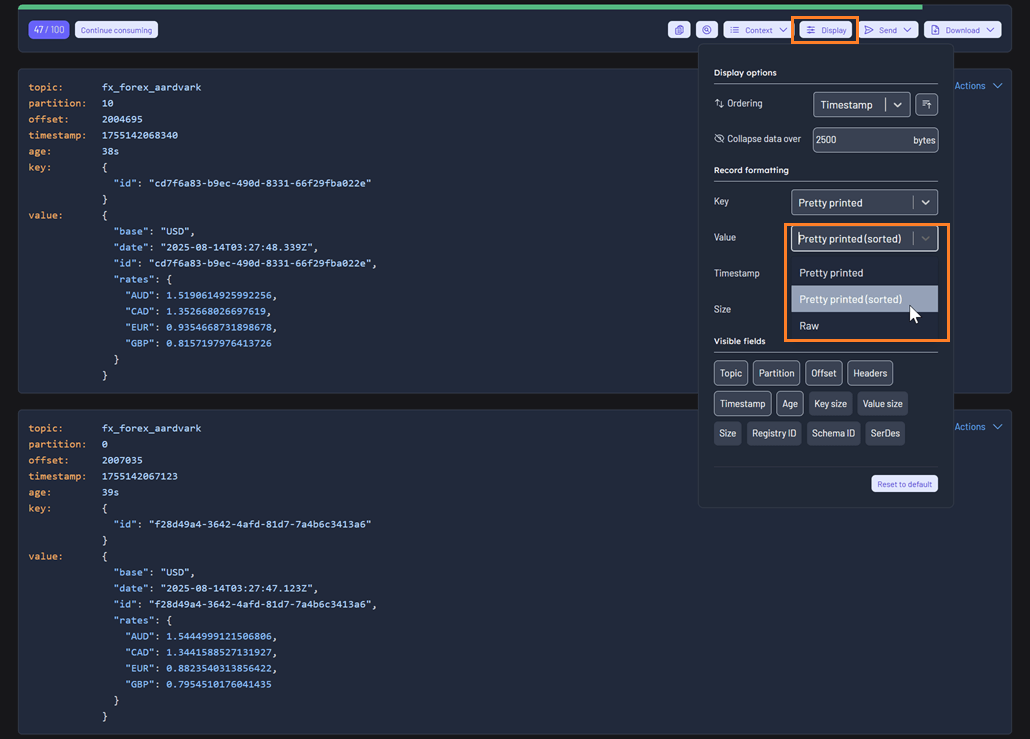The image size is (1030, 739).
Task: Open the Send dropdown menu
Action: click(x=889, y=30)
